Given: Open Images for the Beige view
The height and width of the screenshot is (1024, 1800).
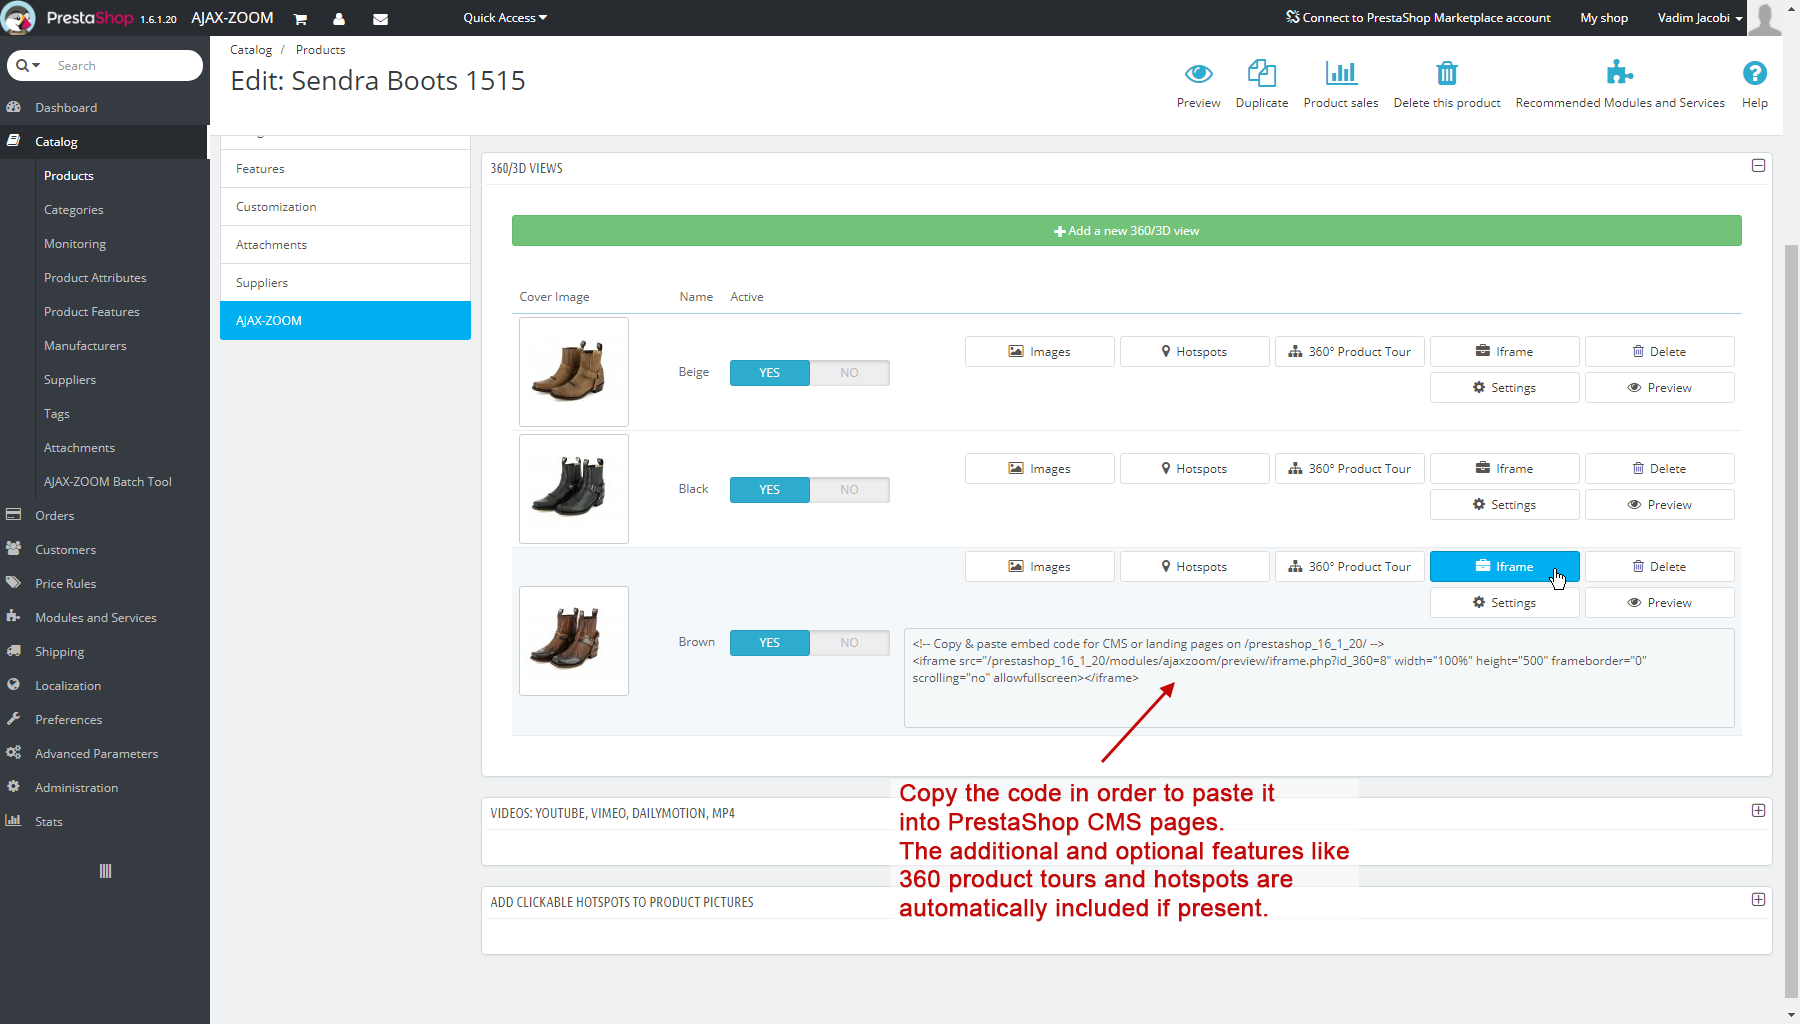Looking at the screenshot, I should pyautogui.click(x=1040, y=352).
